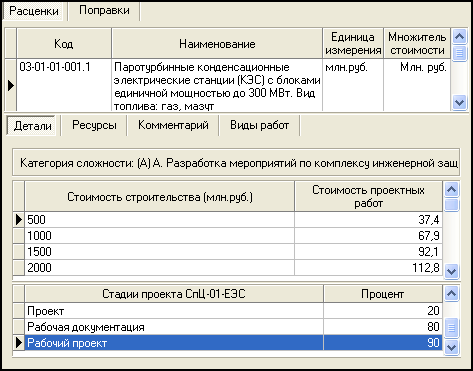The image size is (473, 371).
Task: Switch to the Расценки tab
Action: tap(33, 11)
